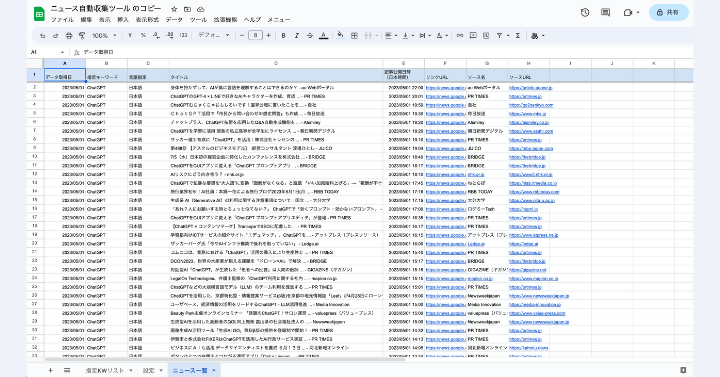Open zoom level dropdown

coord(104,35)
